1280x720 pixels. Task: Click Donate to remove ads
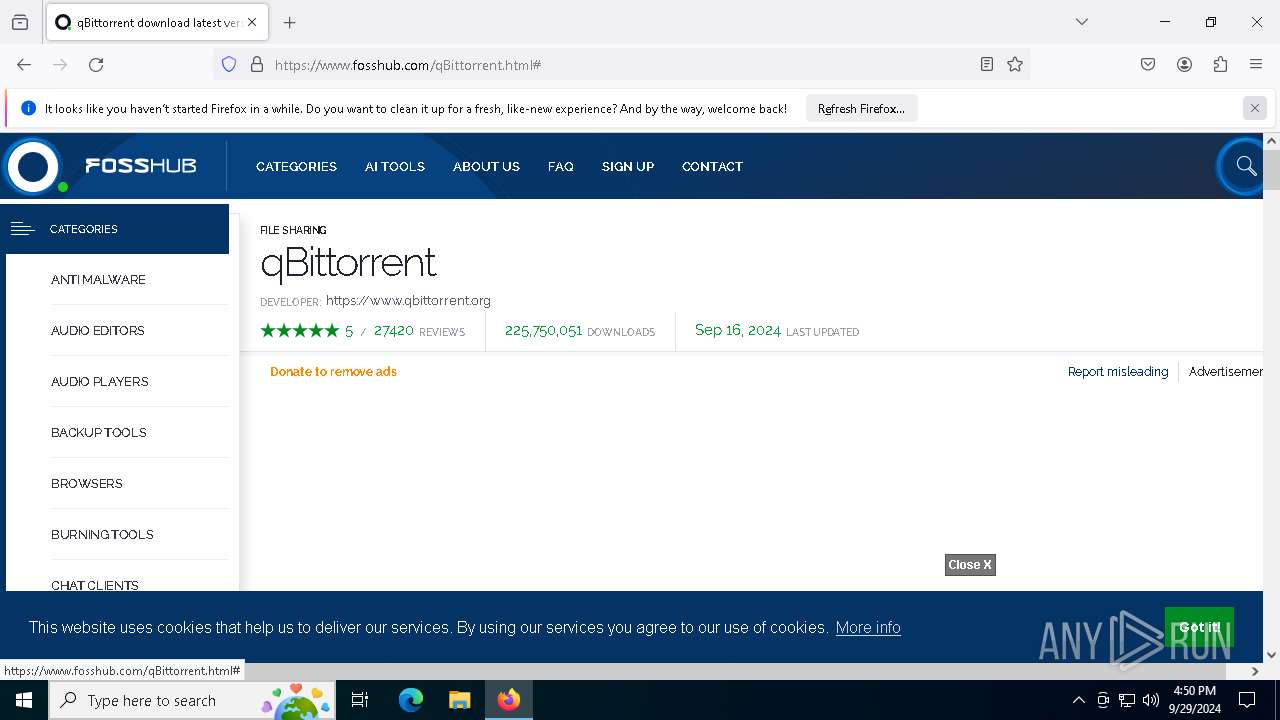(x=333, y=371)
